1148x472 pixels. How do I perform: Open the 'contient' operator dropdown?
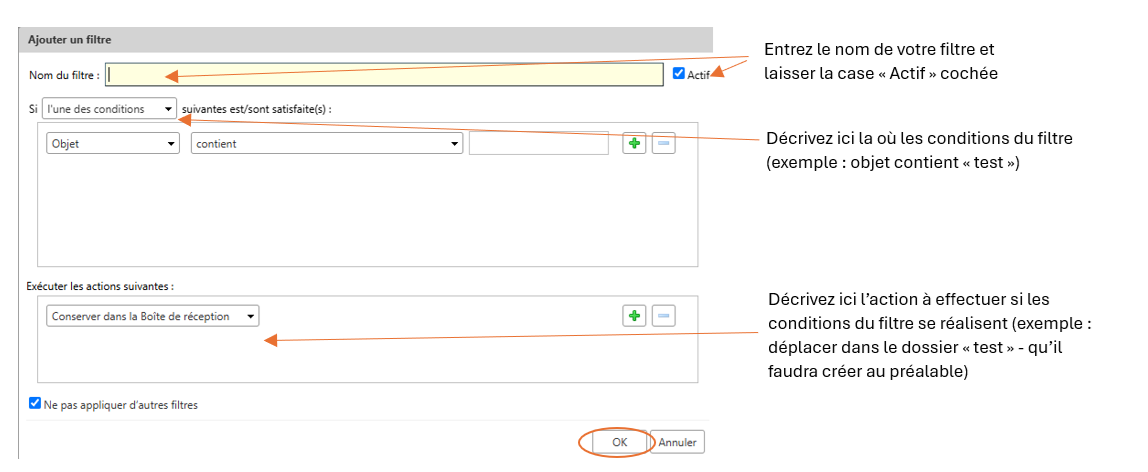pyautogui.click(x=327, y=144)
